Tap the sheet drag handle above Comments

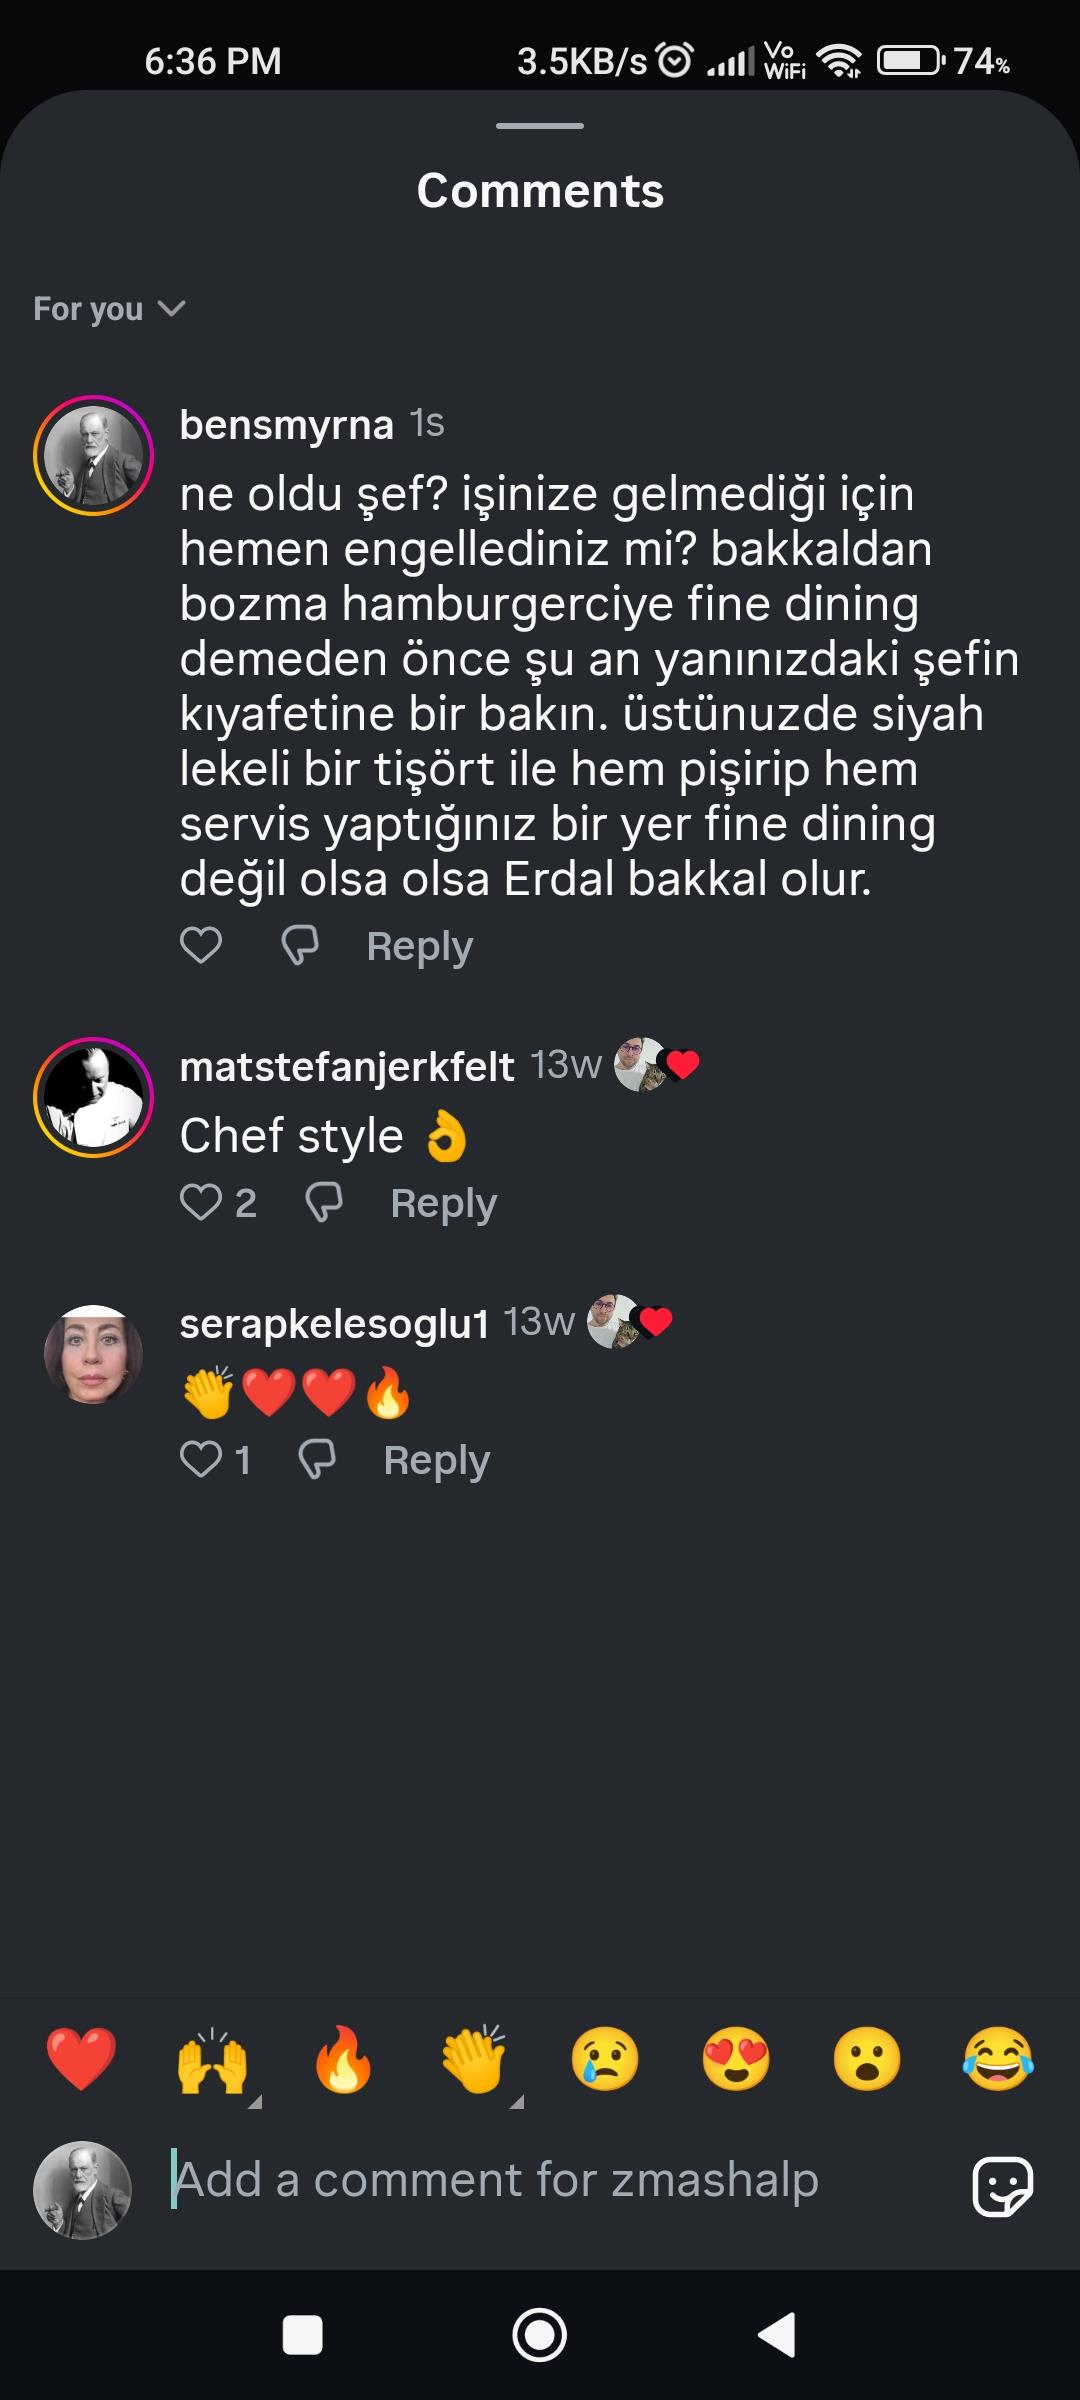coord(540,126)
